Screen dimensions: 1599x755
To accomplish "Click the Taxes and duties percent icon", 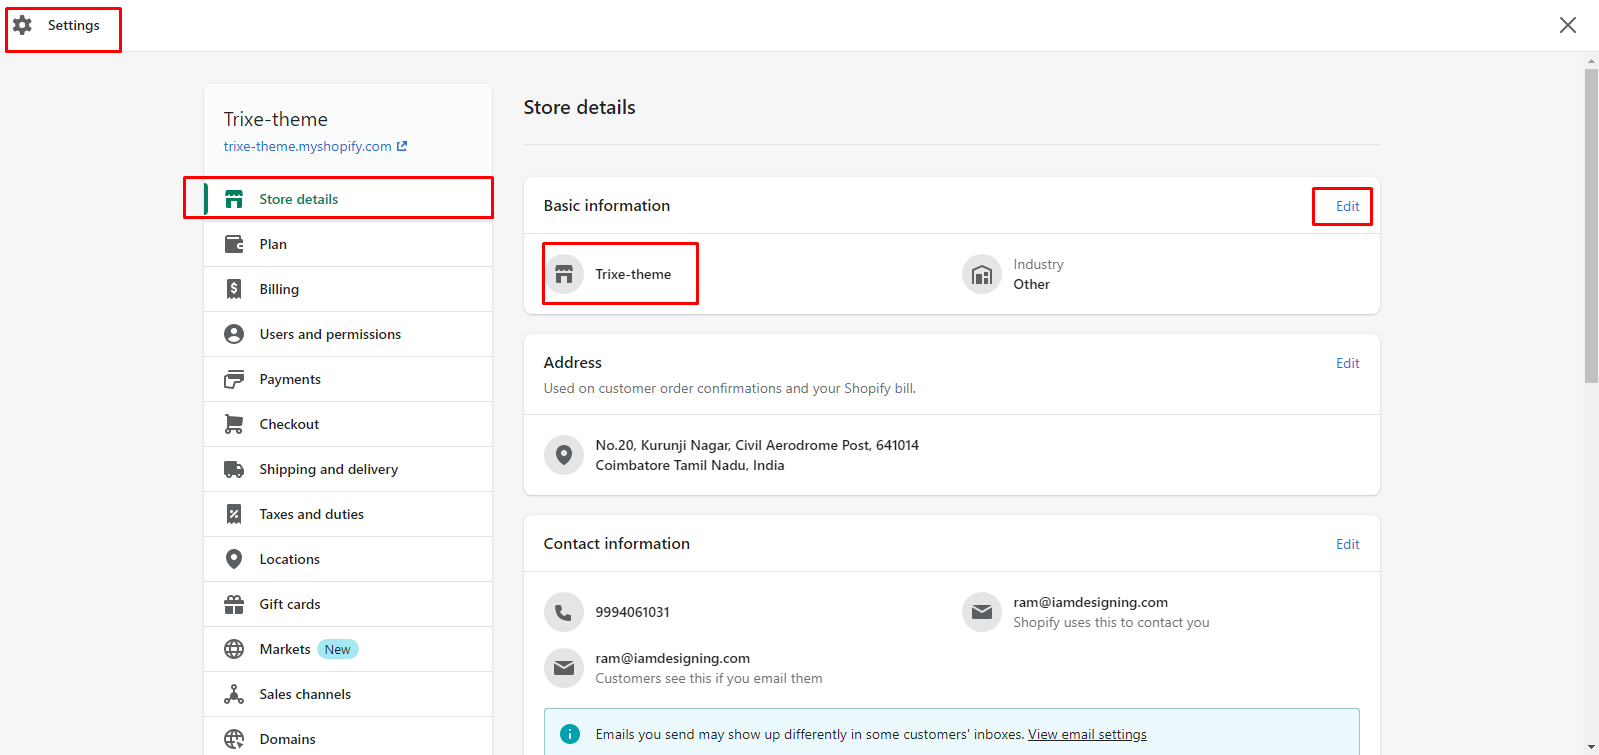I will pyautogui.click(x=234, y=514).
